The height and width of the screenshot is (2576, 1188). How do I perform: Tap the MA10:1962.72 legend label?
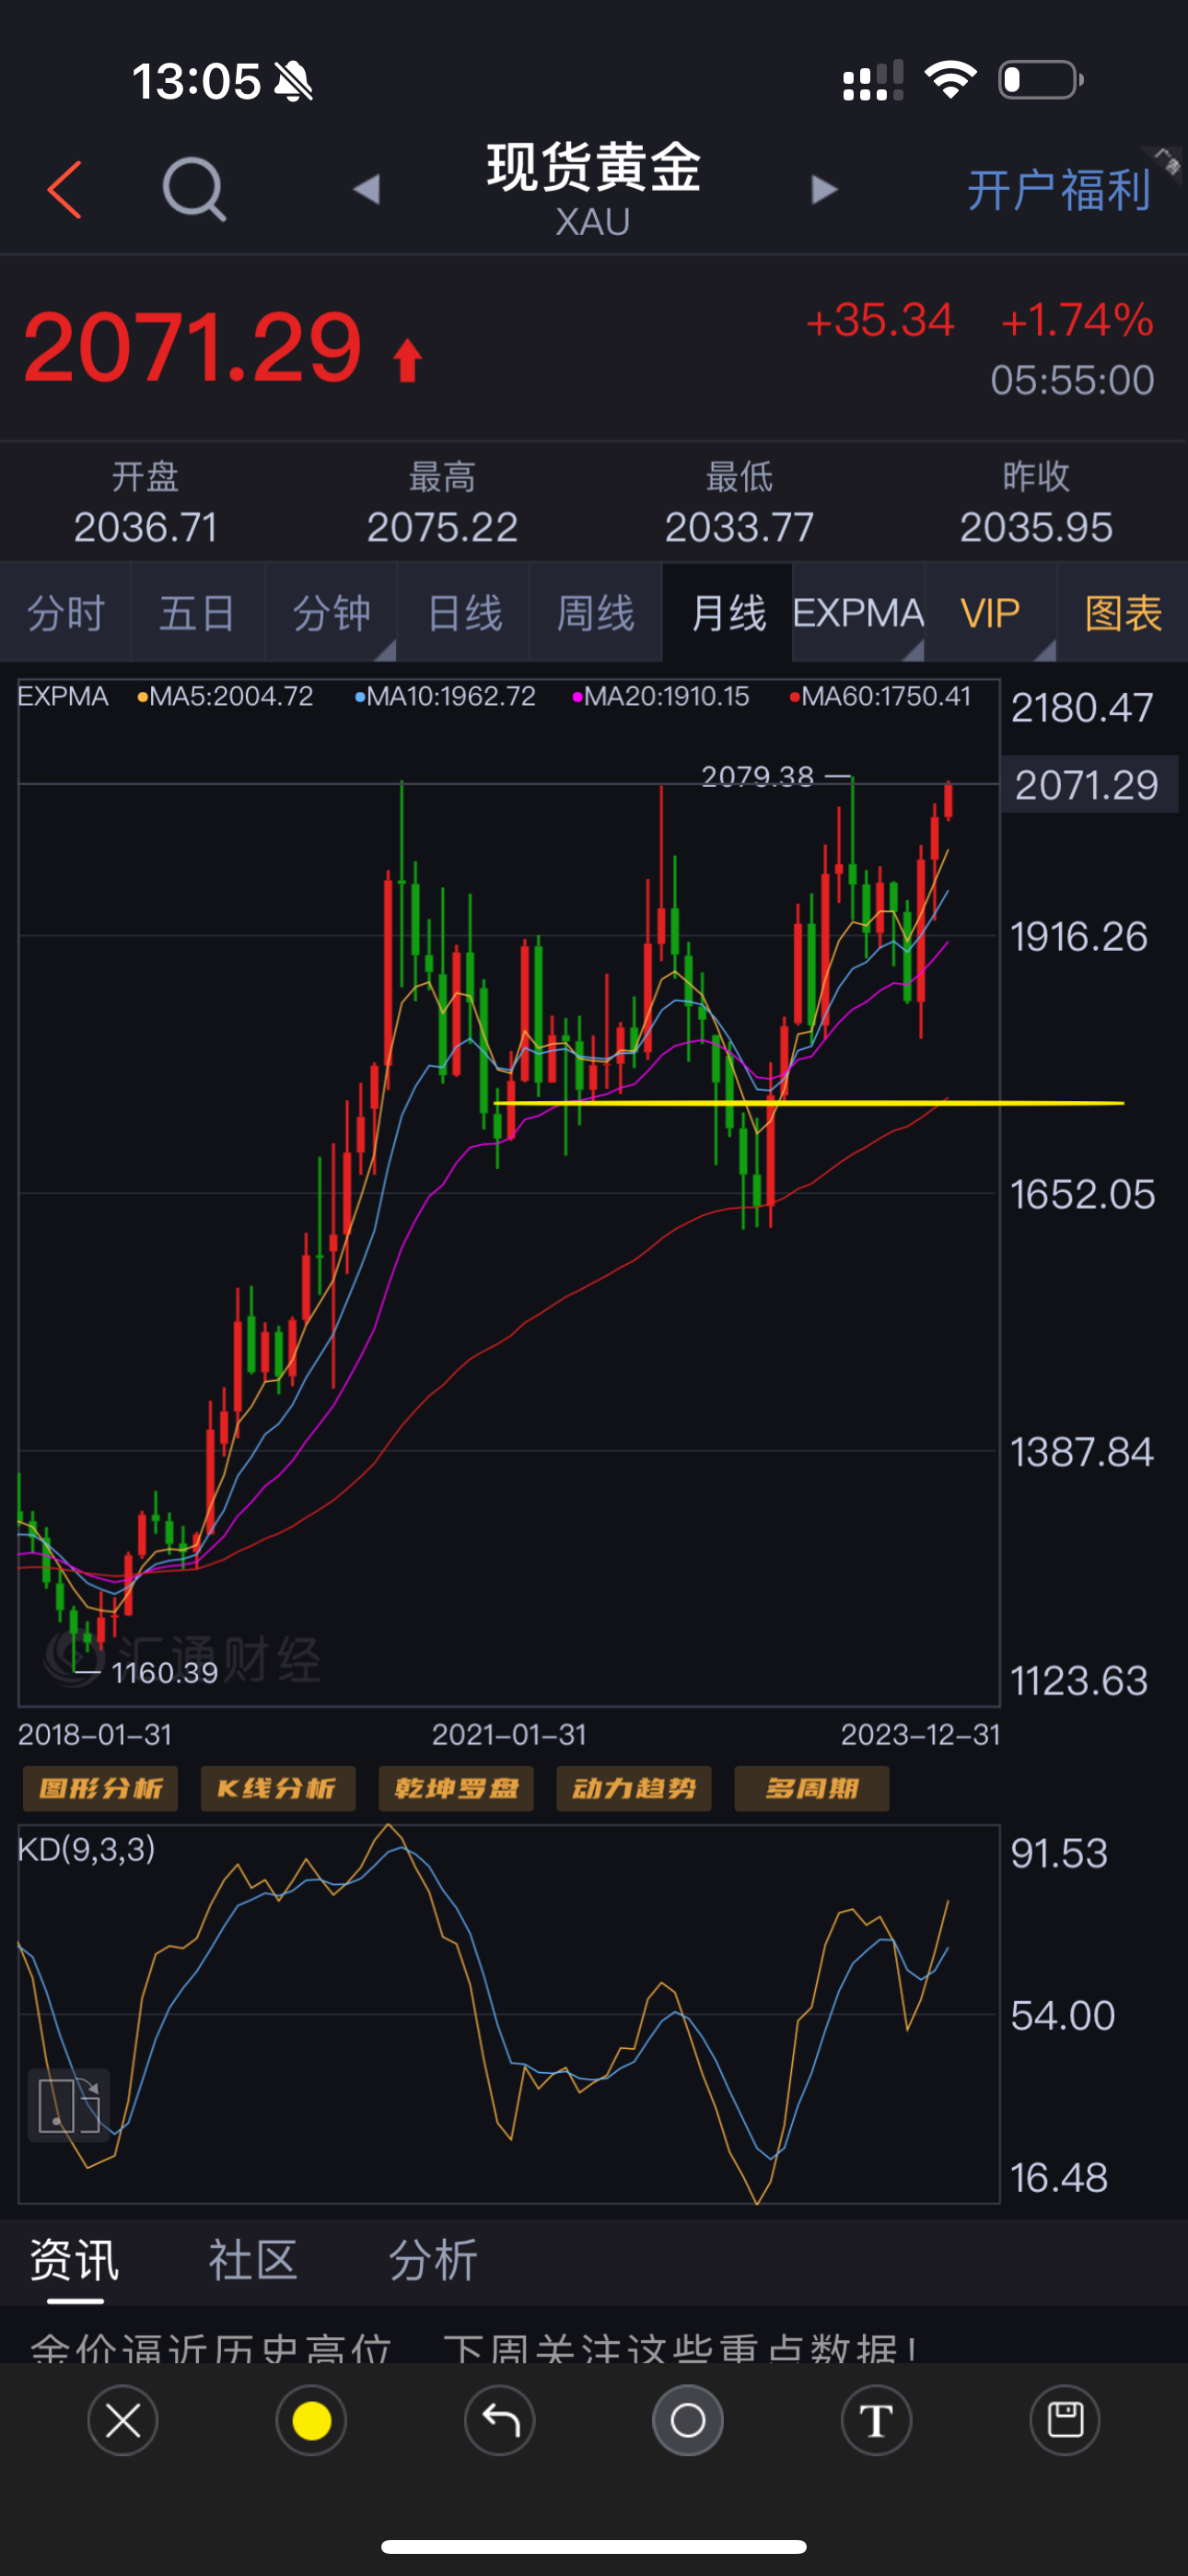[x=446, y=696]
